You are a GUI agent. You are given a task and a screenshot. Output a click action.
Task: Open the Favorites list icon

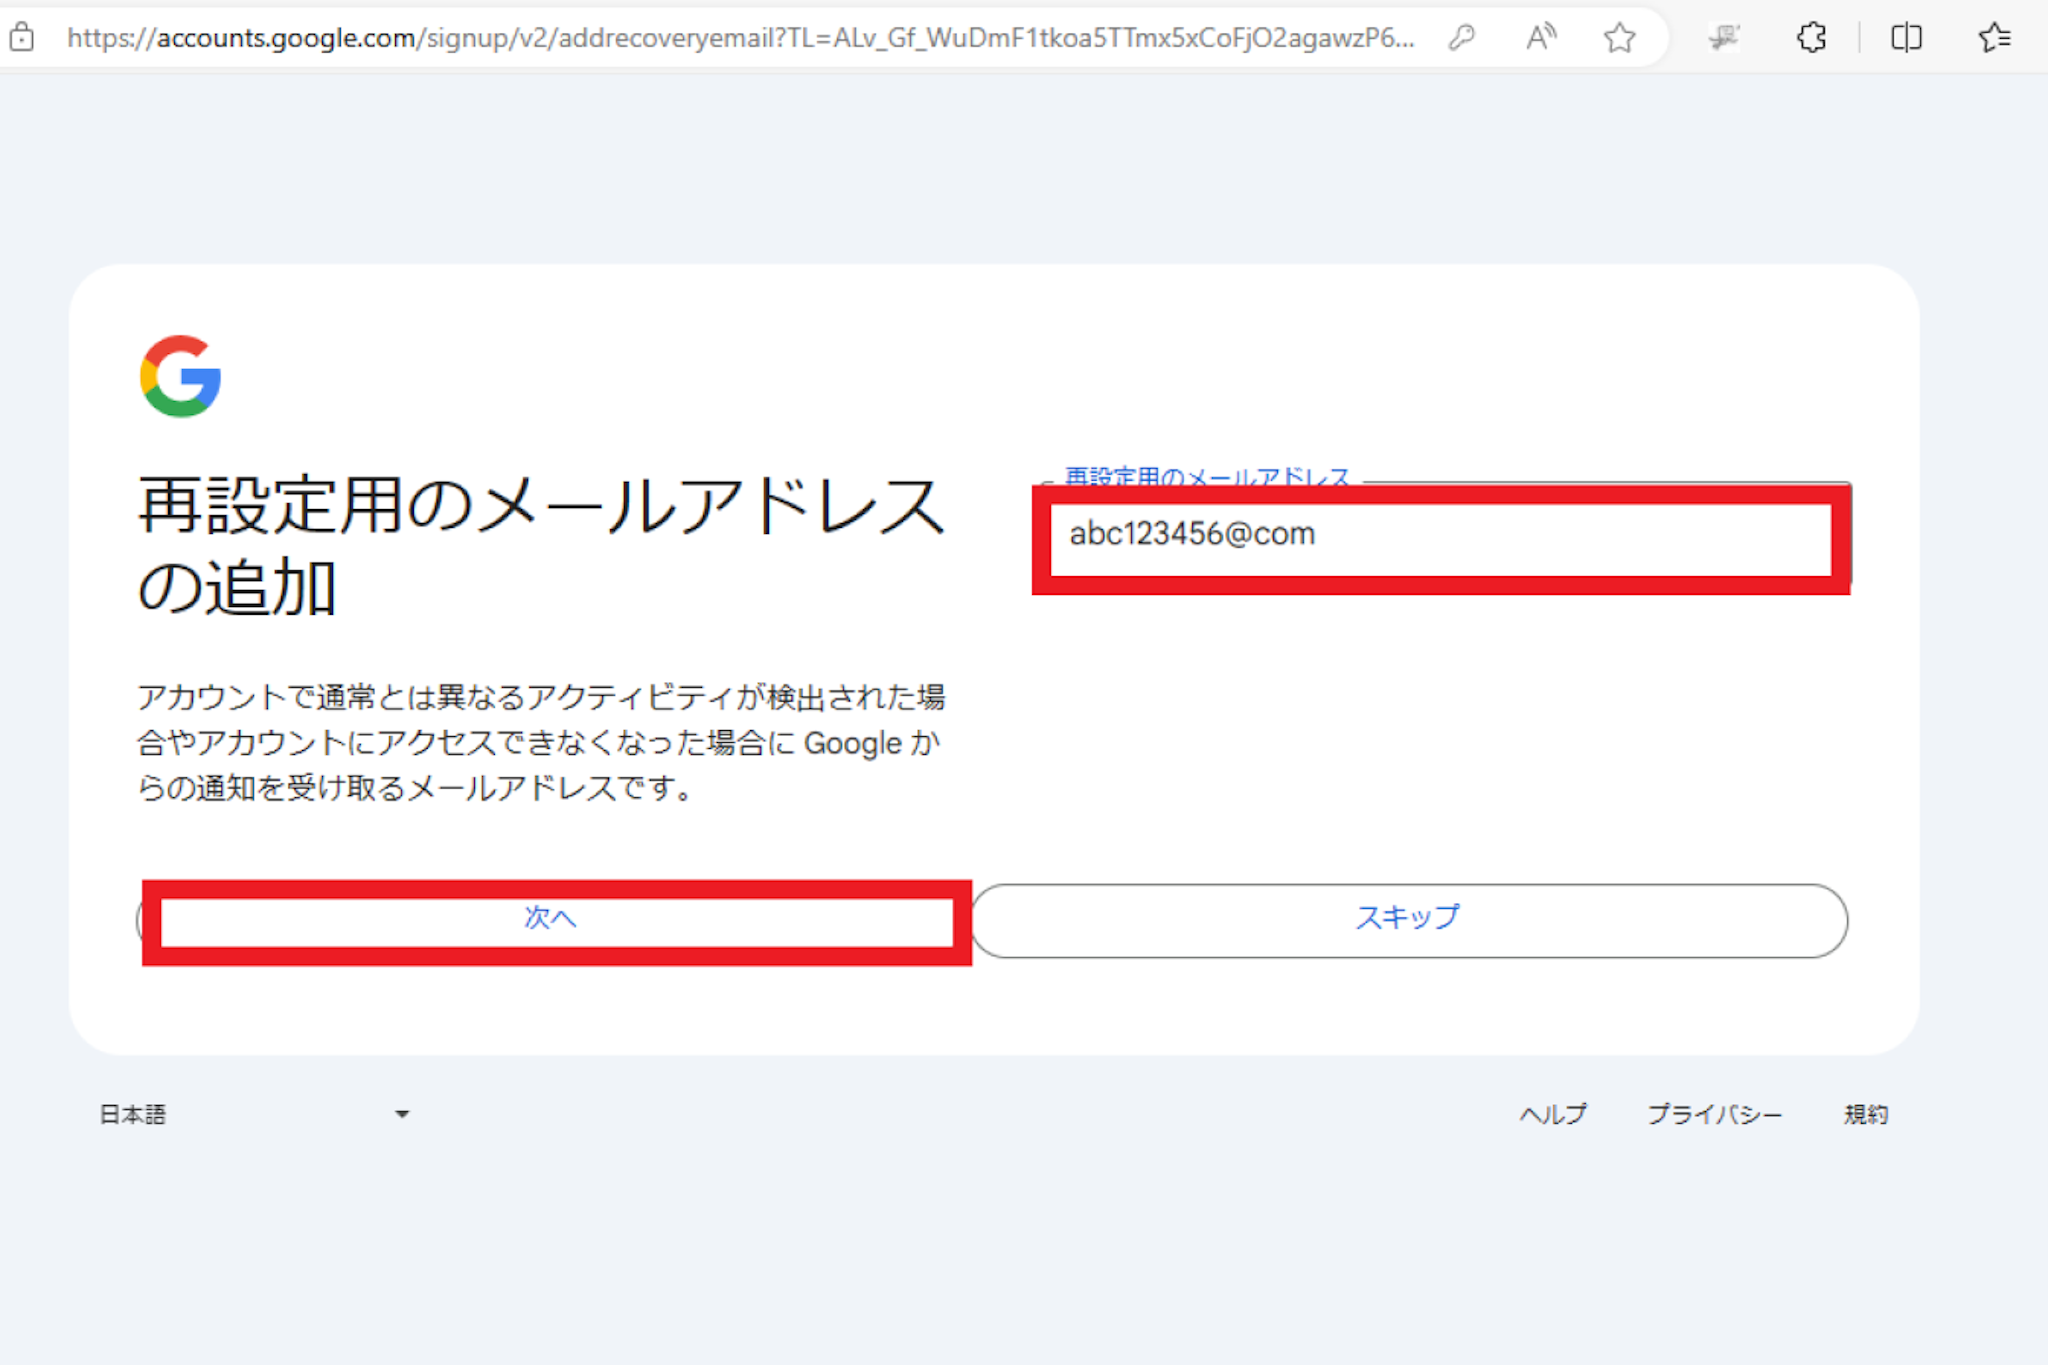coord(1994,38)
